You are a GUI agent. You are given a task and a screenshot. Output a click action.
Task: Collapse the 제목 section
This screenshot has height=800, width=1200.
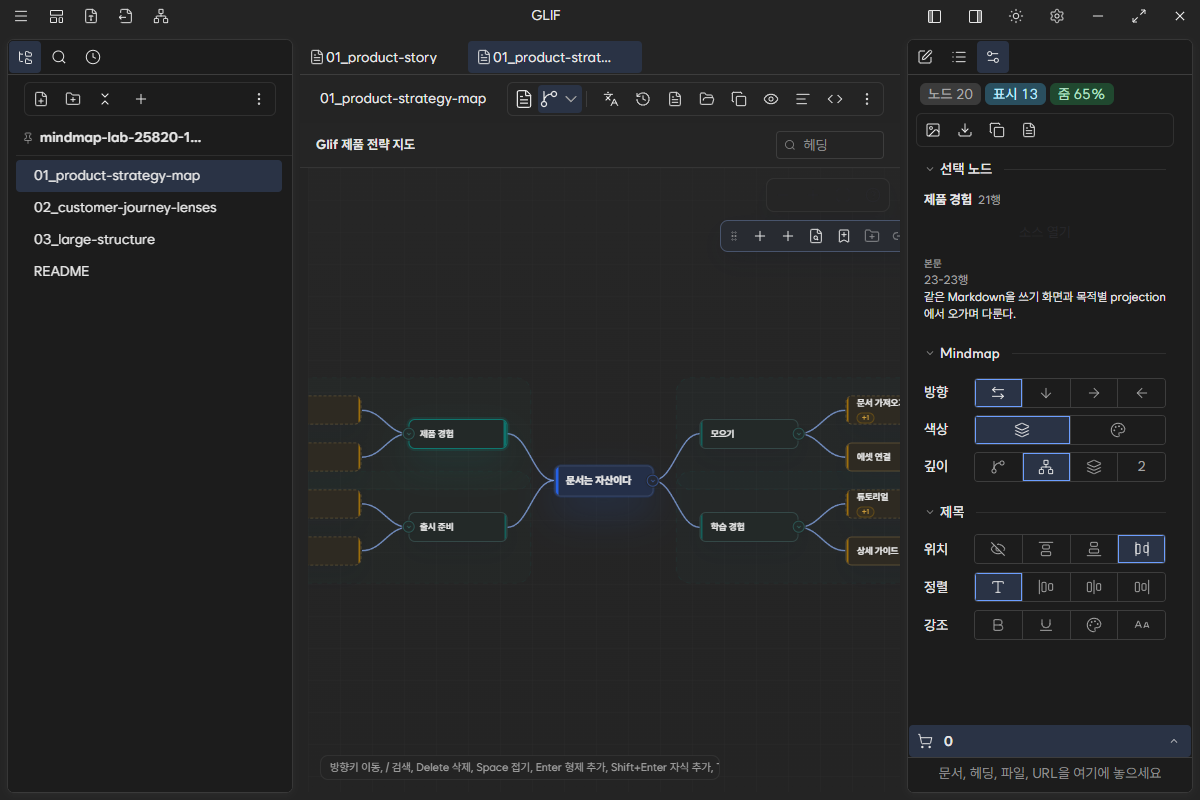[x=929, y=511]
